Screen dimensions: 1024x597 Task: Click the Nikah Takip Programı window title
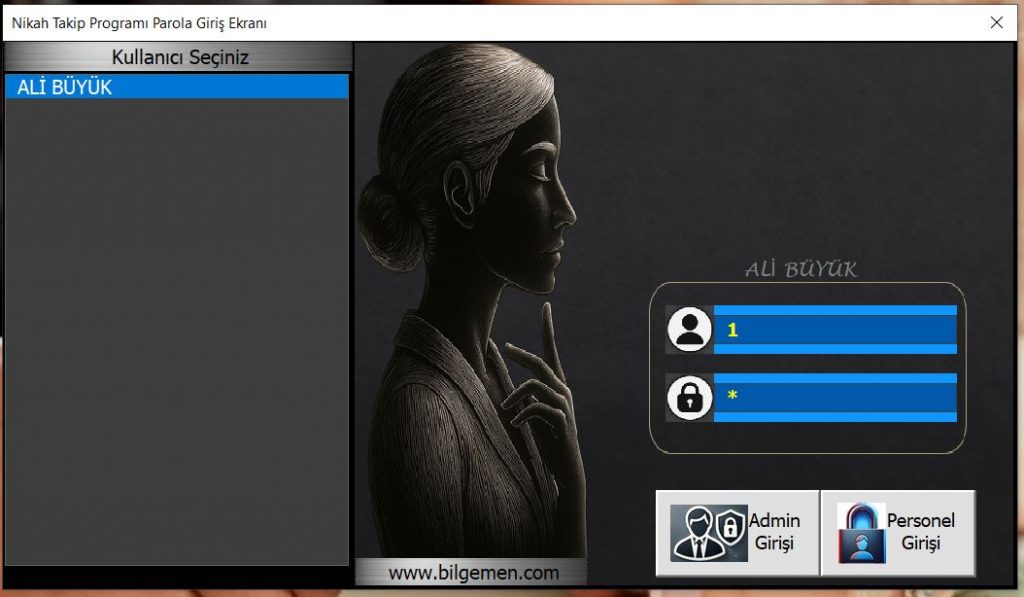[x=139, y=22]
